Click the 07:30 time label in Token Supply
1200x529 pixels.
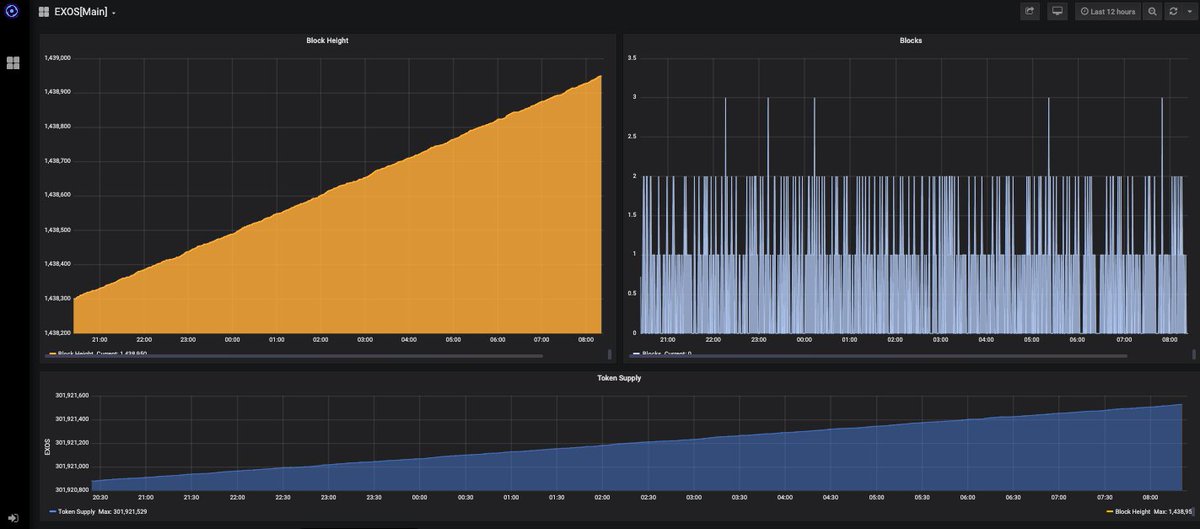pos(1105,497)
